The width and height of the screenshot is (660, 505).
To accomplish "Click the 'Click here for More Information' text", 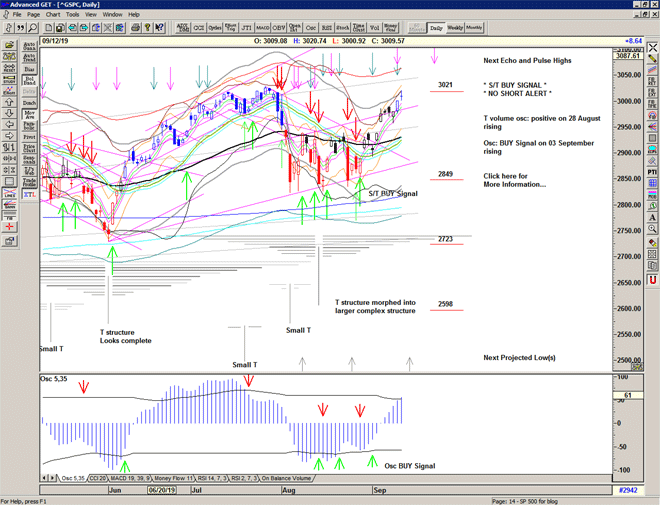I will 514,179.
